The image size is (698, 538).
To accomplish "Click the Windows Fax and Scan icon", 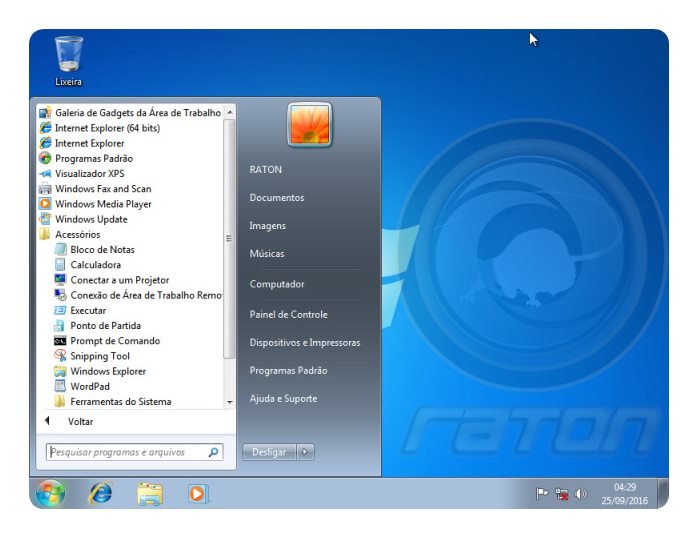I will pyautogui.click(x=45, y=189).
